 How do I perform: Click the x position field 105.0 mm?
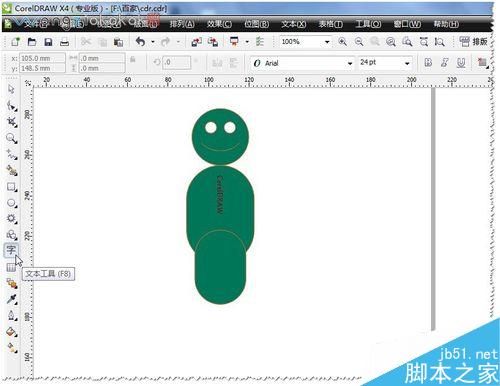coord(42,58)
